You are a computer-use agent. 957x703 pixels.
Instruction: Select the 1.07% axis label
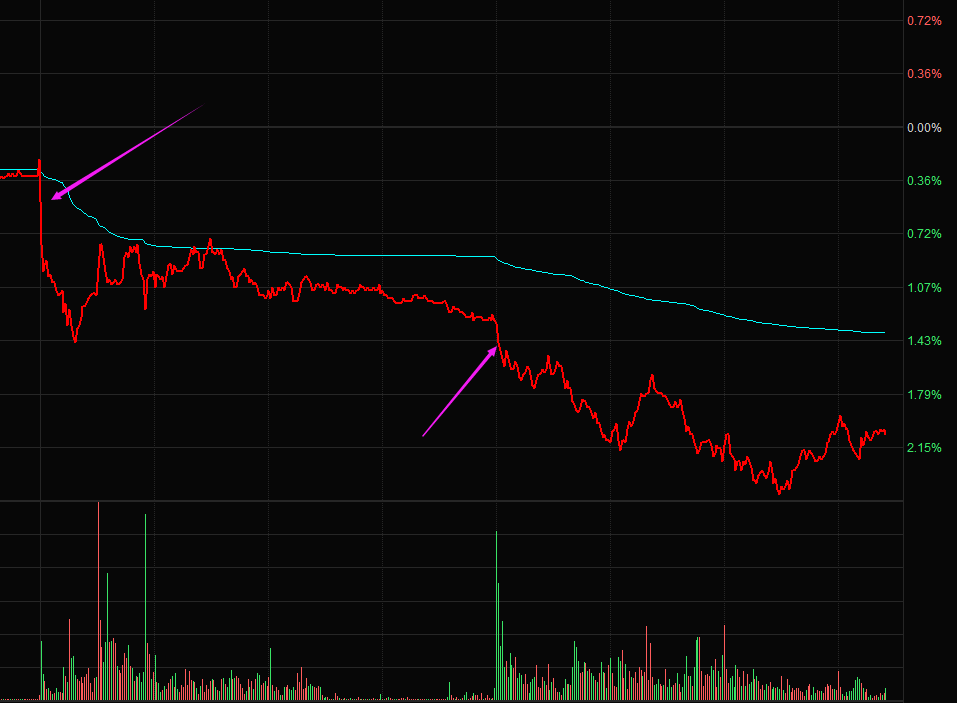pos(924,287)
